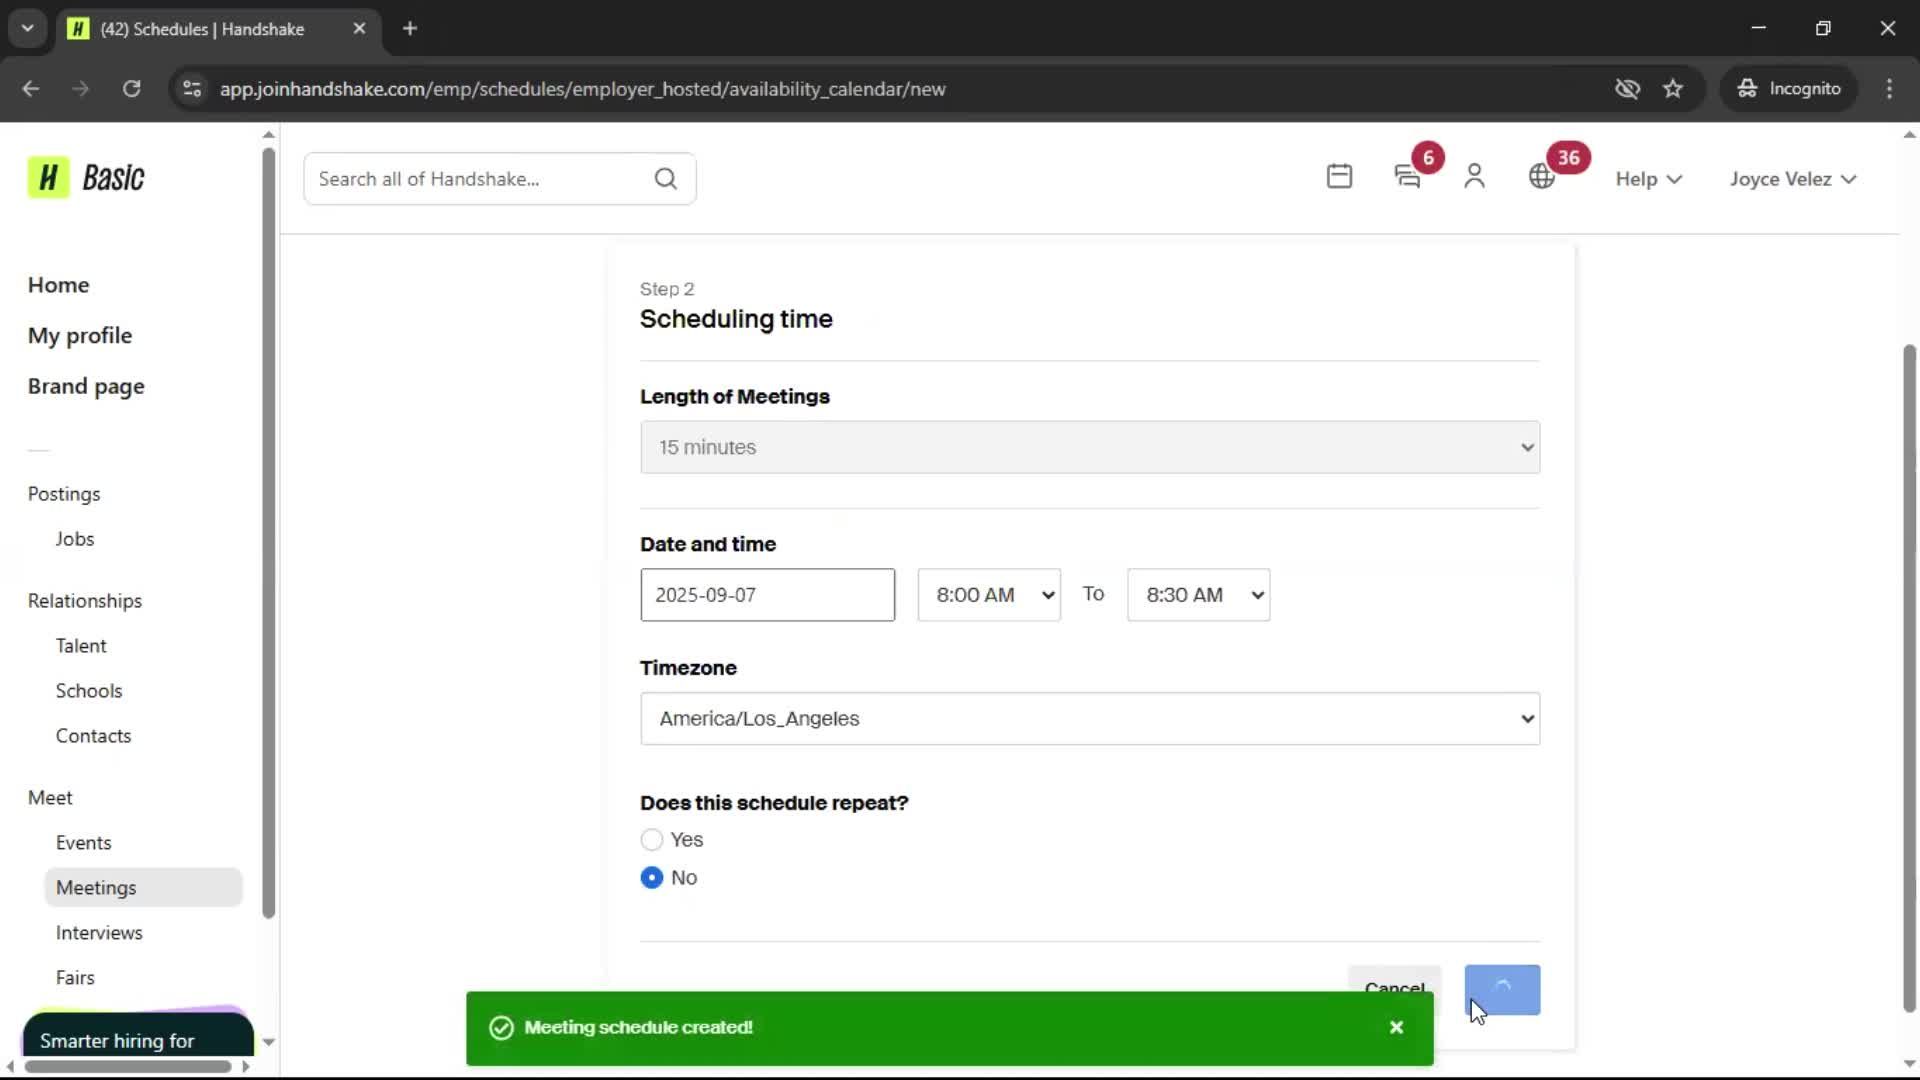The height and width of the screenshot is (1080, 1920).
Task: Click the Incognito indicator
Action: (x=1789, y=89)
